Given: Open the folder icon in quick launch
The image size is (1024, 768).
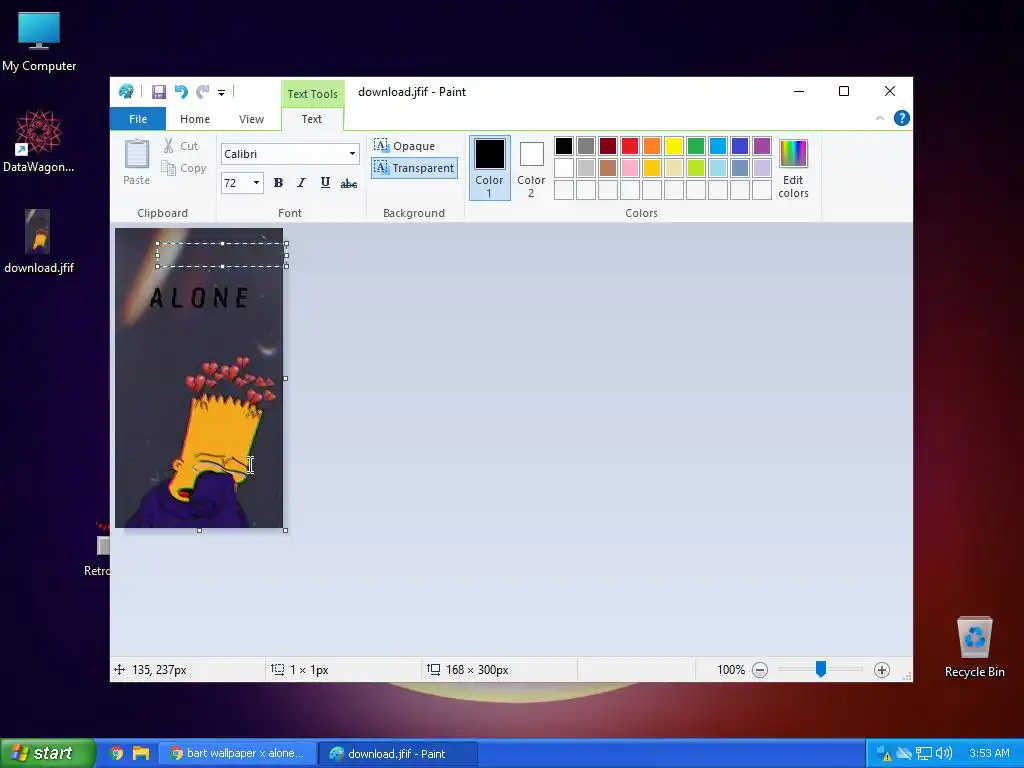Looking at the screenshot, I should 141,754.
